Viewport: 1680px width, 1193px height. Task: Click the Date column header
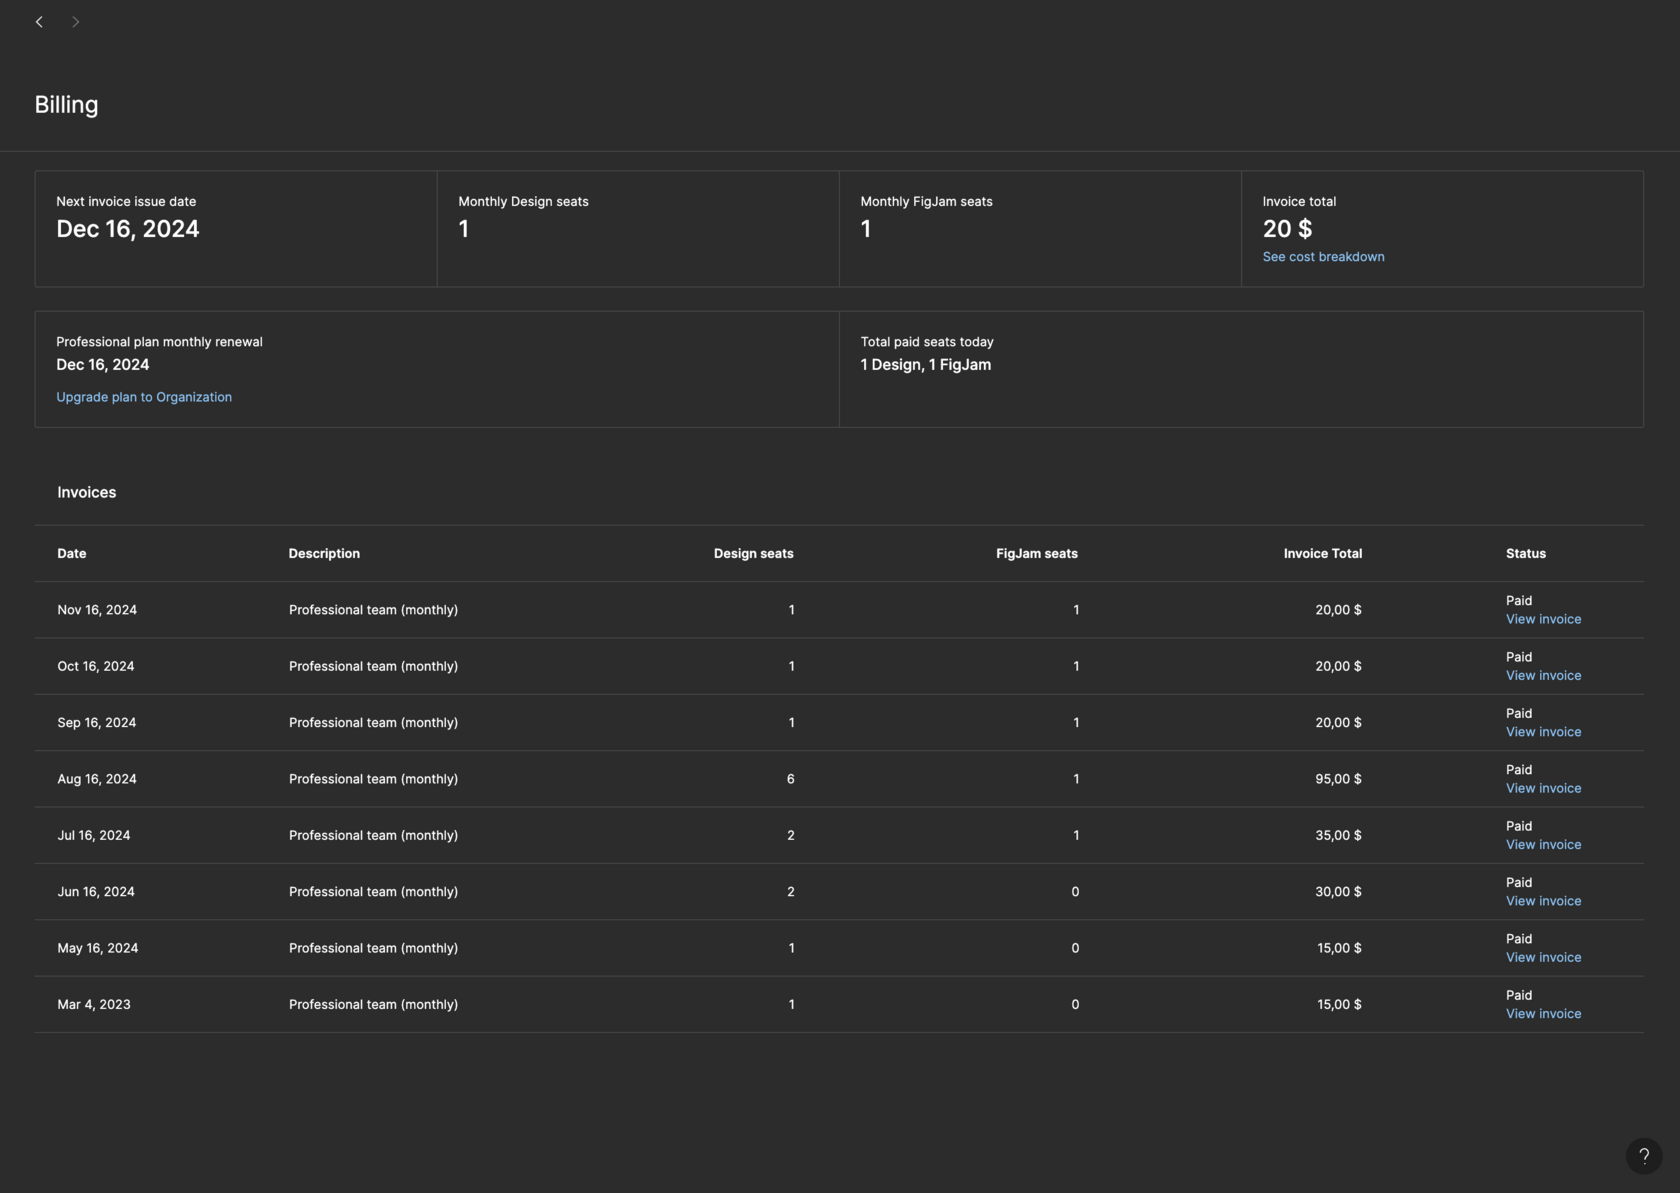[72, 554]
